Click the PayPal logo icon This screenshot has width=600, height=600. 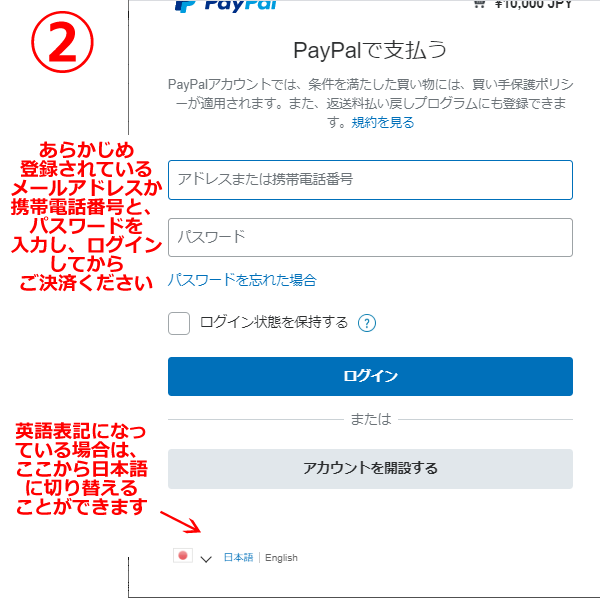click(185, 6)
